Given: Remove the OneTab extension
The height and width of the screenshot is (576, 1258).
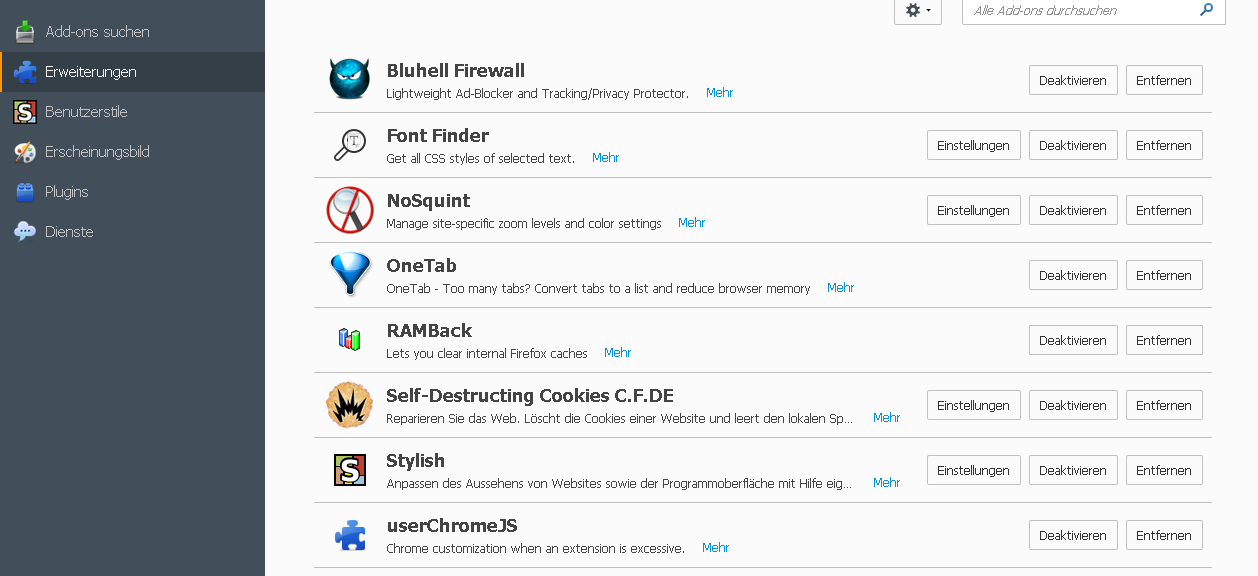Looking at the screenshot, I should point(1163,275).
